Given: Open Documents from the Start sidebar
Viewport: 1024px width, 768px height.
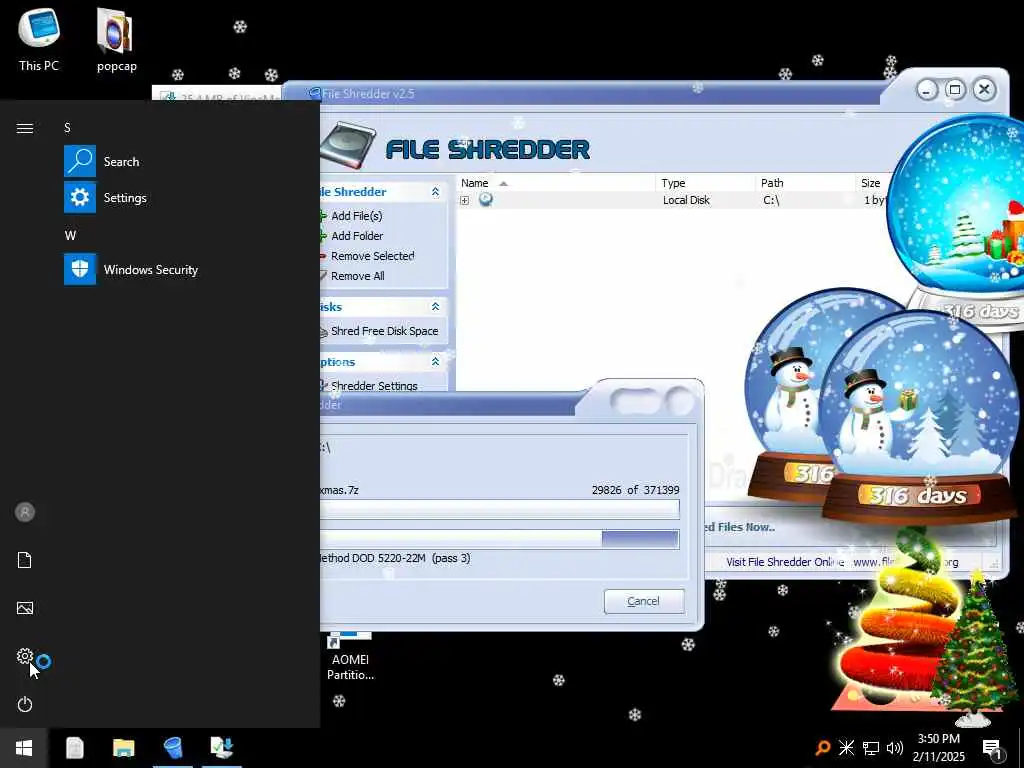Looking at the screenshot, I should 25,560.
